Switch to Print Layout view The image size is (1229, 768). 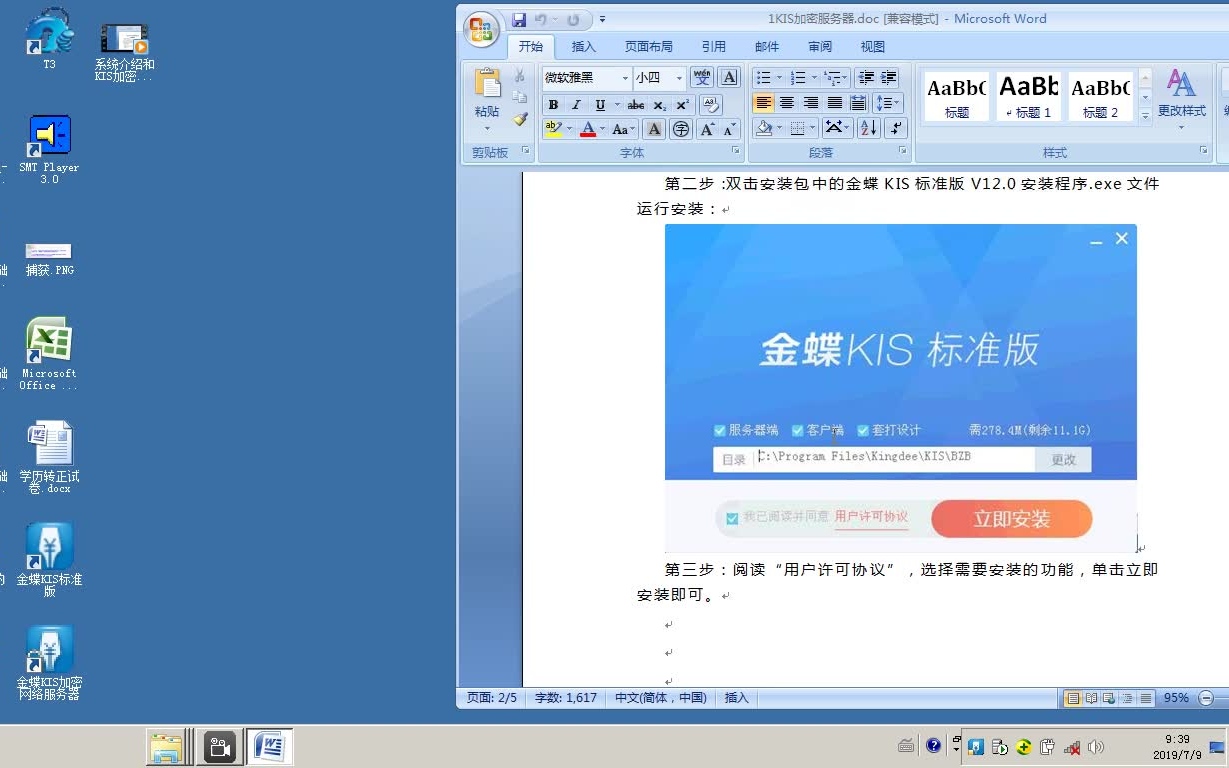[1073, 698]
